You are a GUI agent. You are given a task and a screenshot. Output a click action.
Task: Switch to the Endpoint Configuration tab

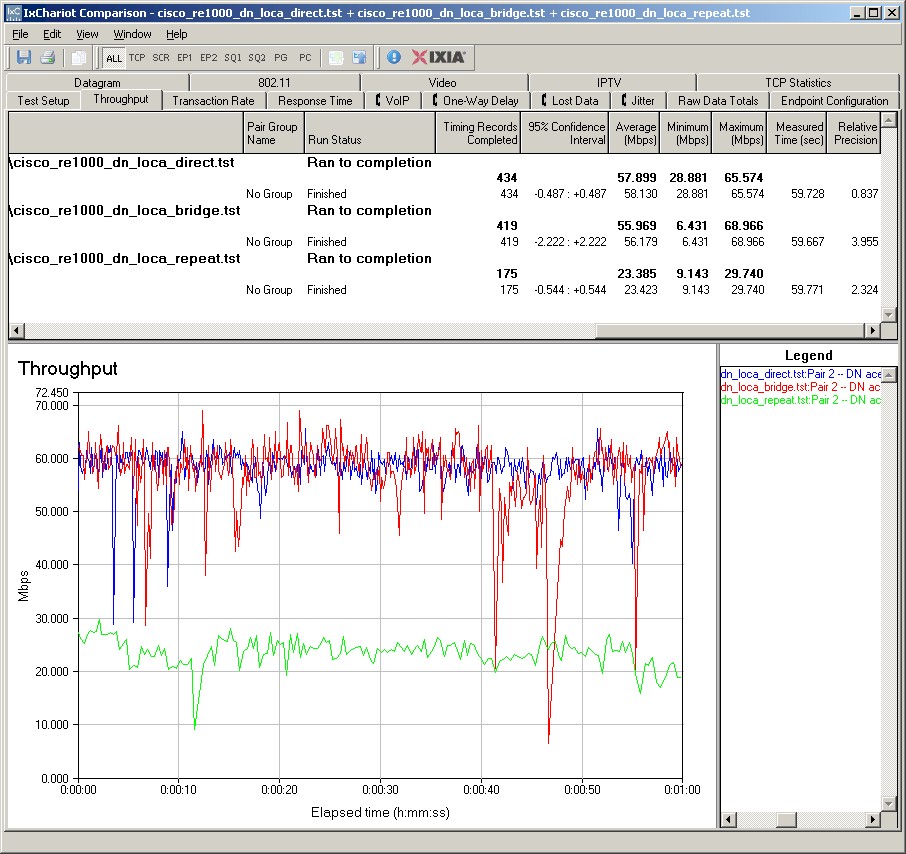[834, 101]
